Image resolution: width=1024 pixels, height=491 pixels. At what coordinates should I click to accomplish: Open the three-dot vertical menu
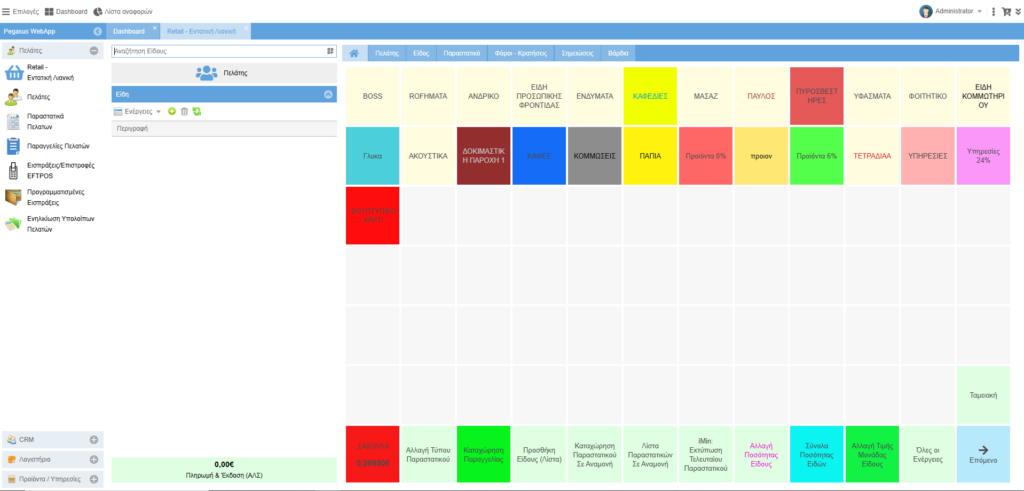[x=993, y=11]
